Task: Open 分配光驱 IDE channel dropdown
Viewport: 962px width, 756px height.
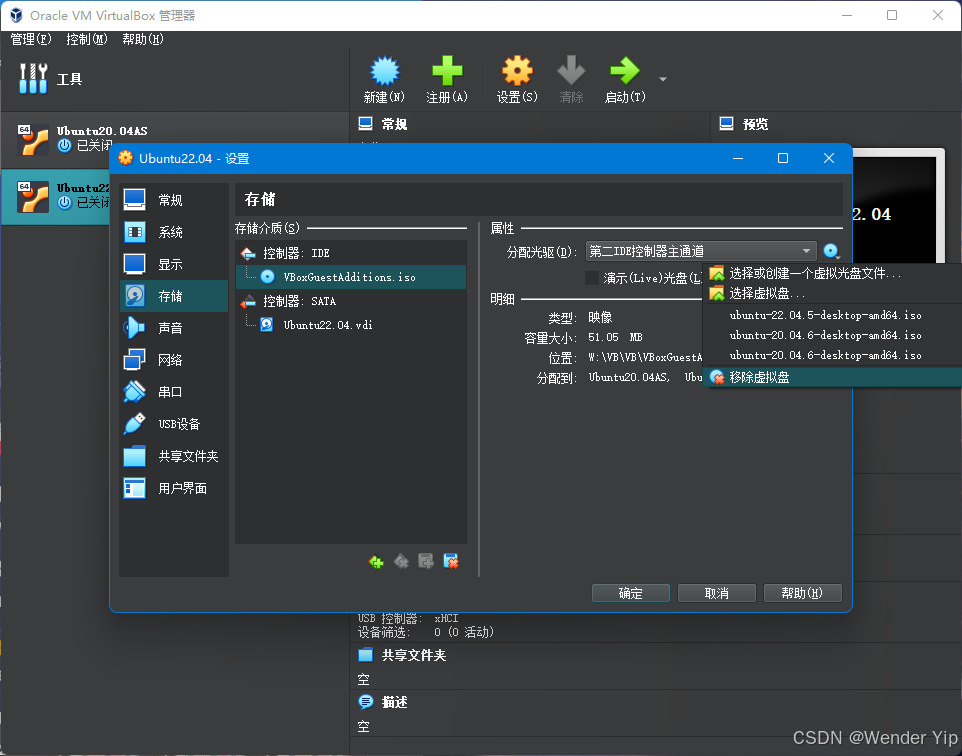Action: [x=701, y=251]
